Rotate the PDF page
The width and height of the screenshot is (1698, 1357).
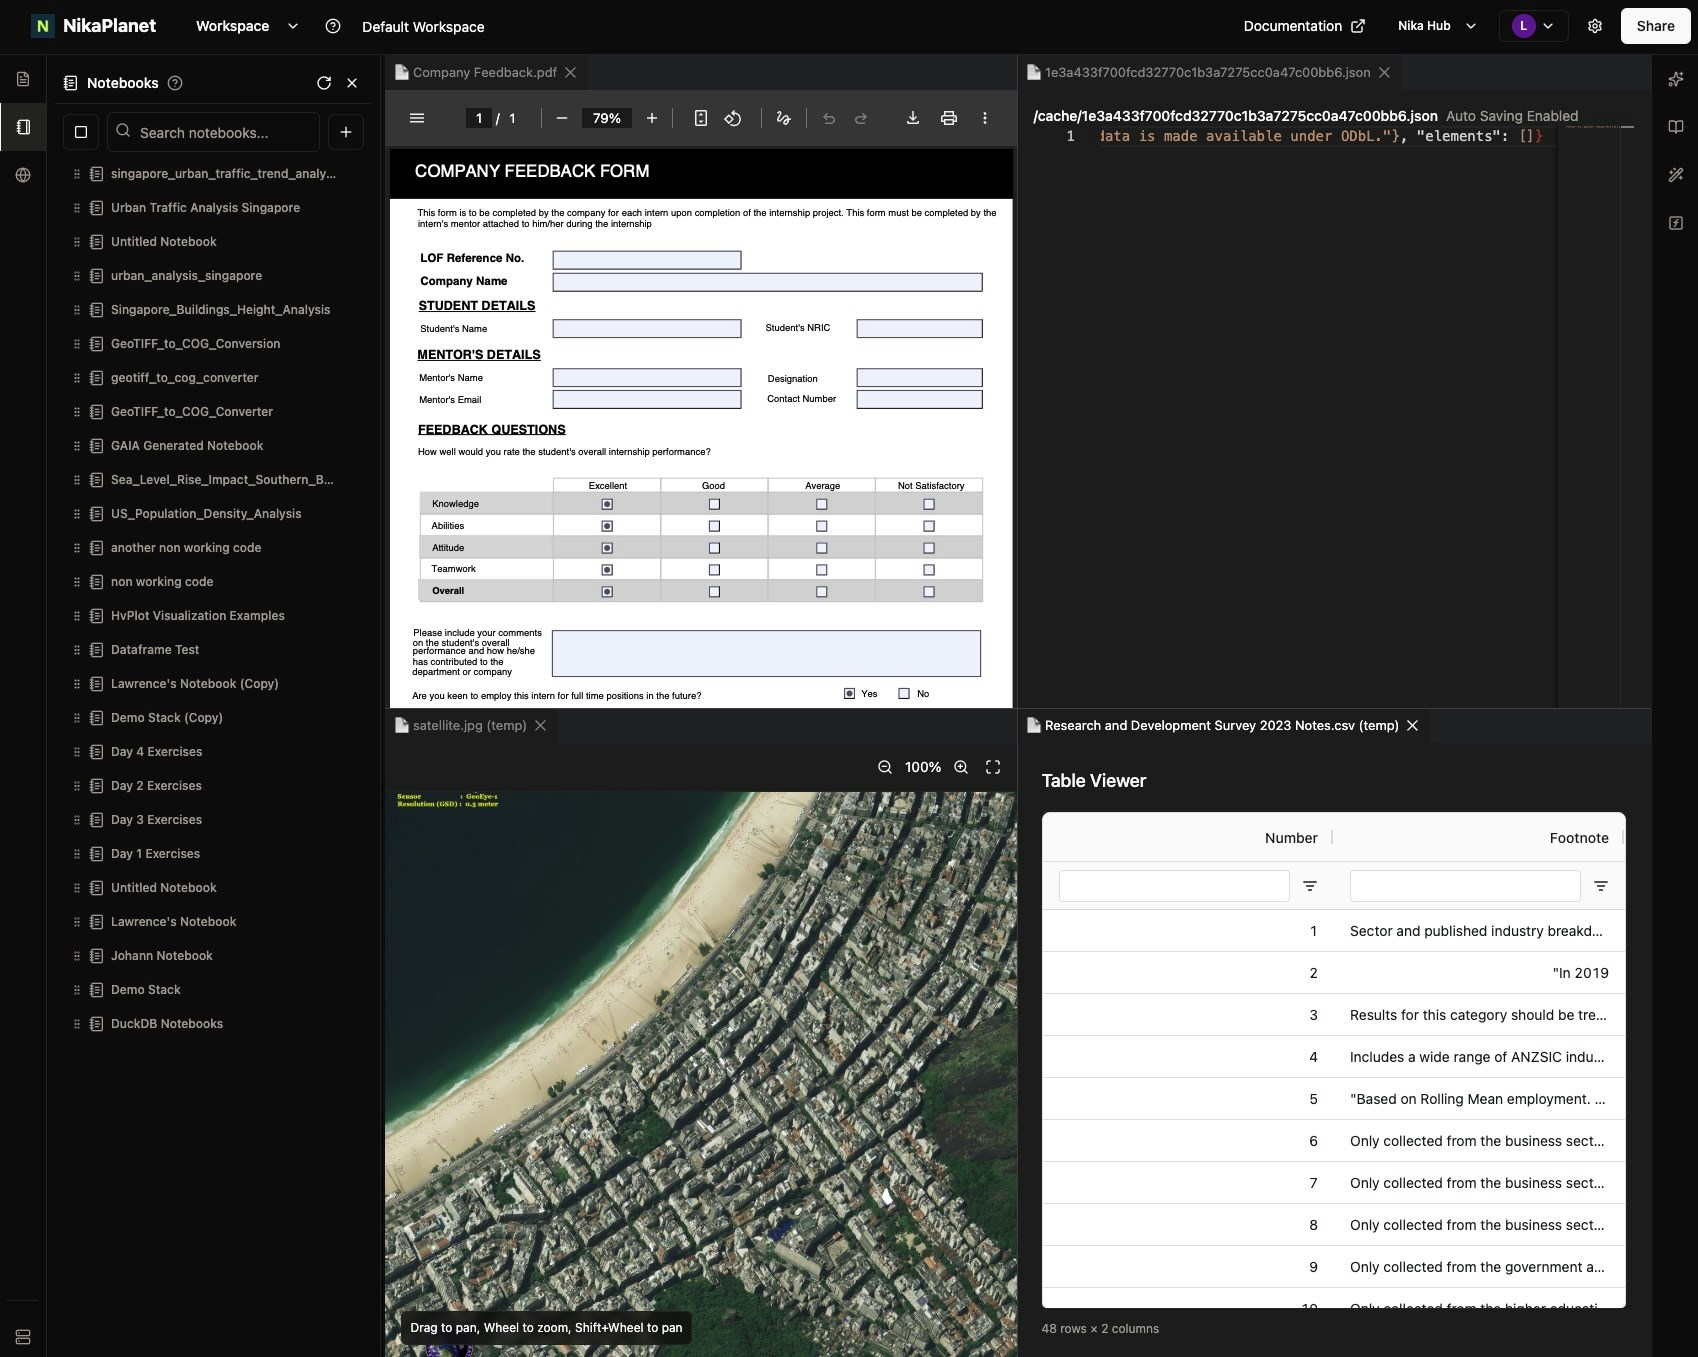733,117
